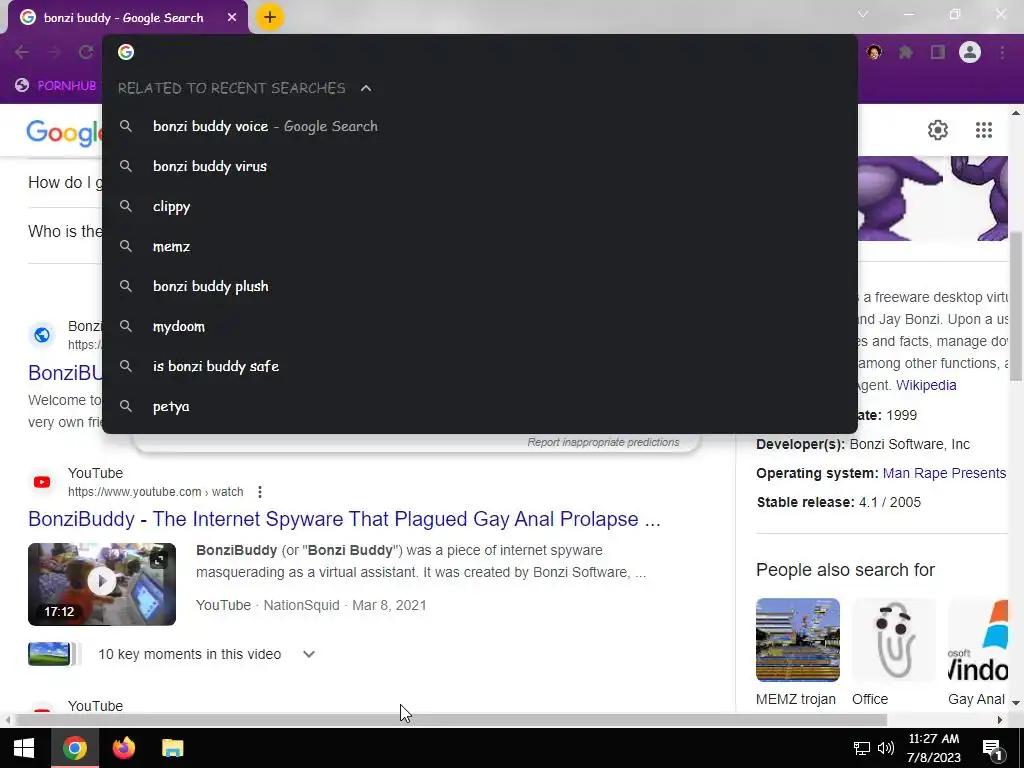Select suggestion bonzi buddy virus

pos(480,167)
